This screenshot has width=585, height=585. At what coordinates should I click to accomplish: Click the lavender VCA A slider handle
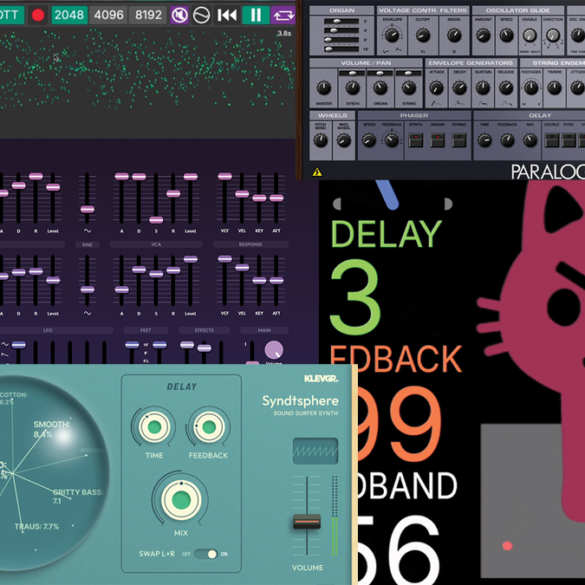(122, 290)
